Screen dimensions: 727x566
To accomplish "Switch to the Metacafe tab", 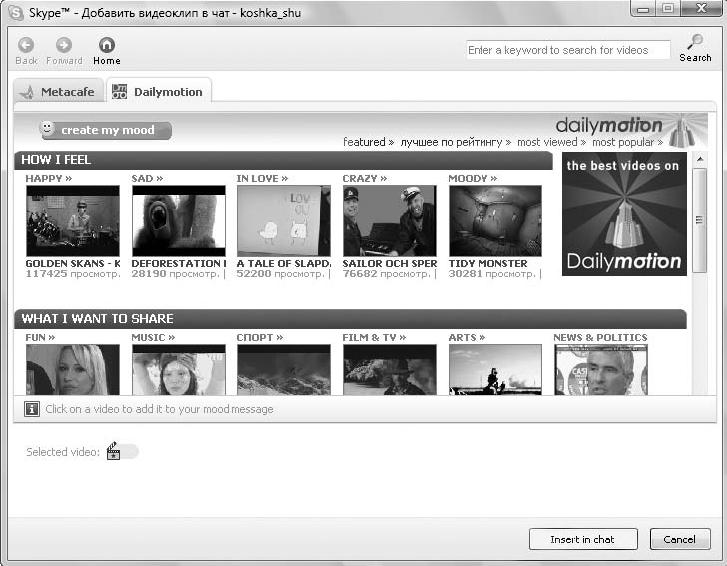I will coord(58,92).
